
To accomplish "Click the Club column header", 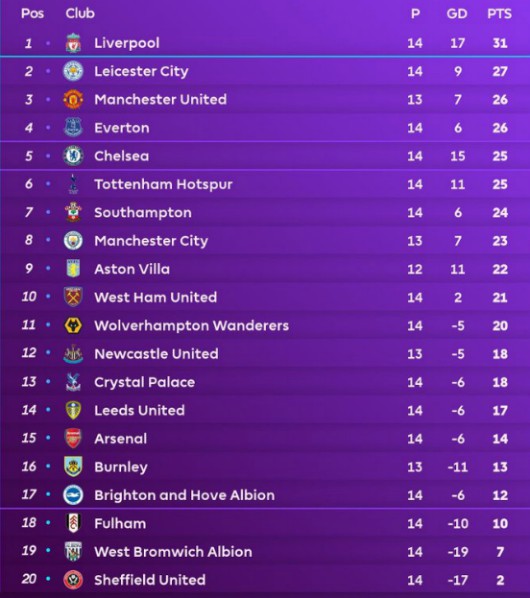I will [x=80, y=13].
